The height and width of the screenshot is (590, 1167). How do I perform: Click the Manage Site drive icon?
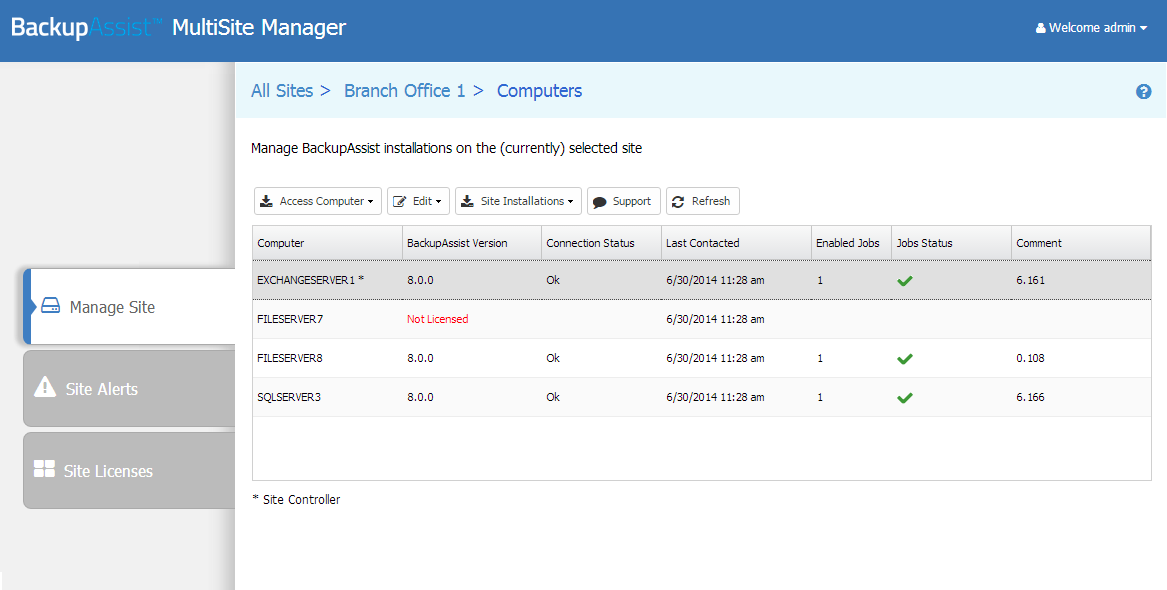tap(50, 306)
